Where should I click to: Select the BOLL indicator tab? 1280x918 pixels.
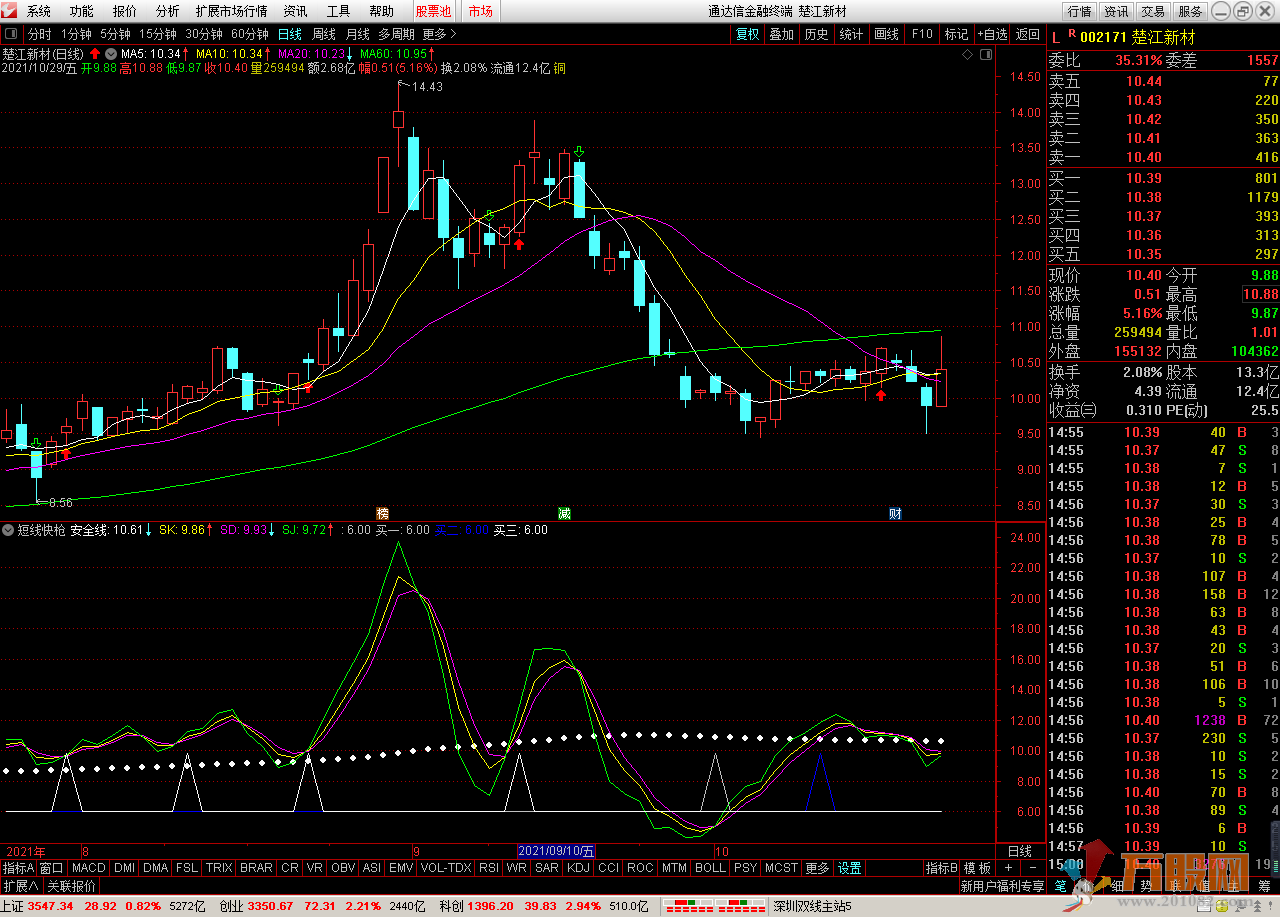[710, 868]
